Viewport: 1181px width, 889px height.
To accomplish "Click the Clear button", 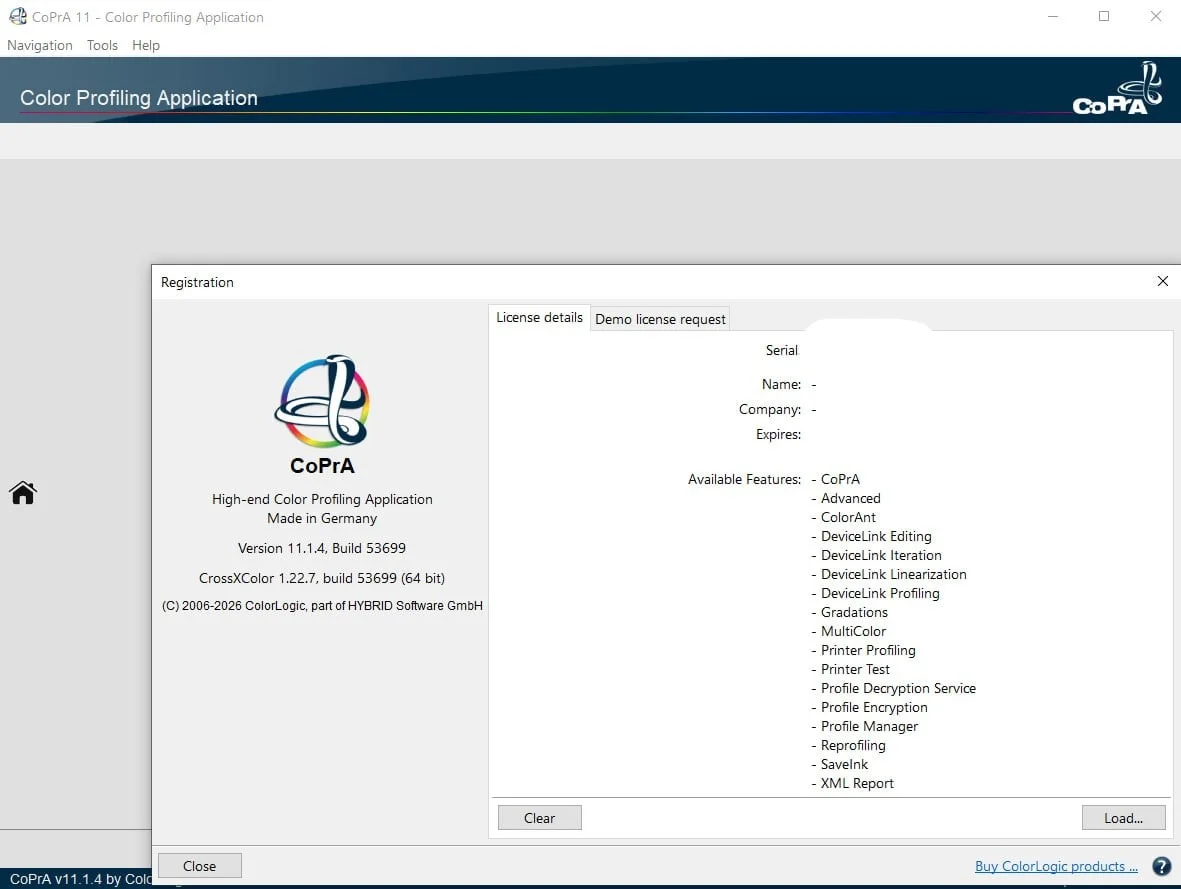I will pos(539,818).
